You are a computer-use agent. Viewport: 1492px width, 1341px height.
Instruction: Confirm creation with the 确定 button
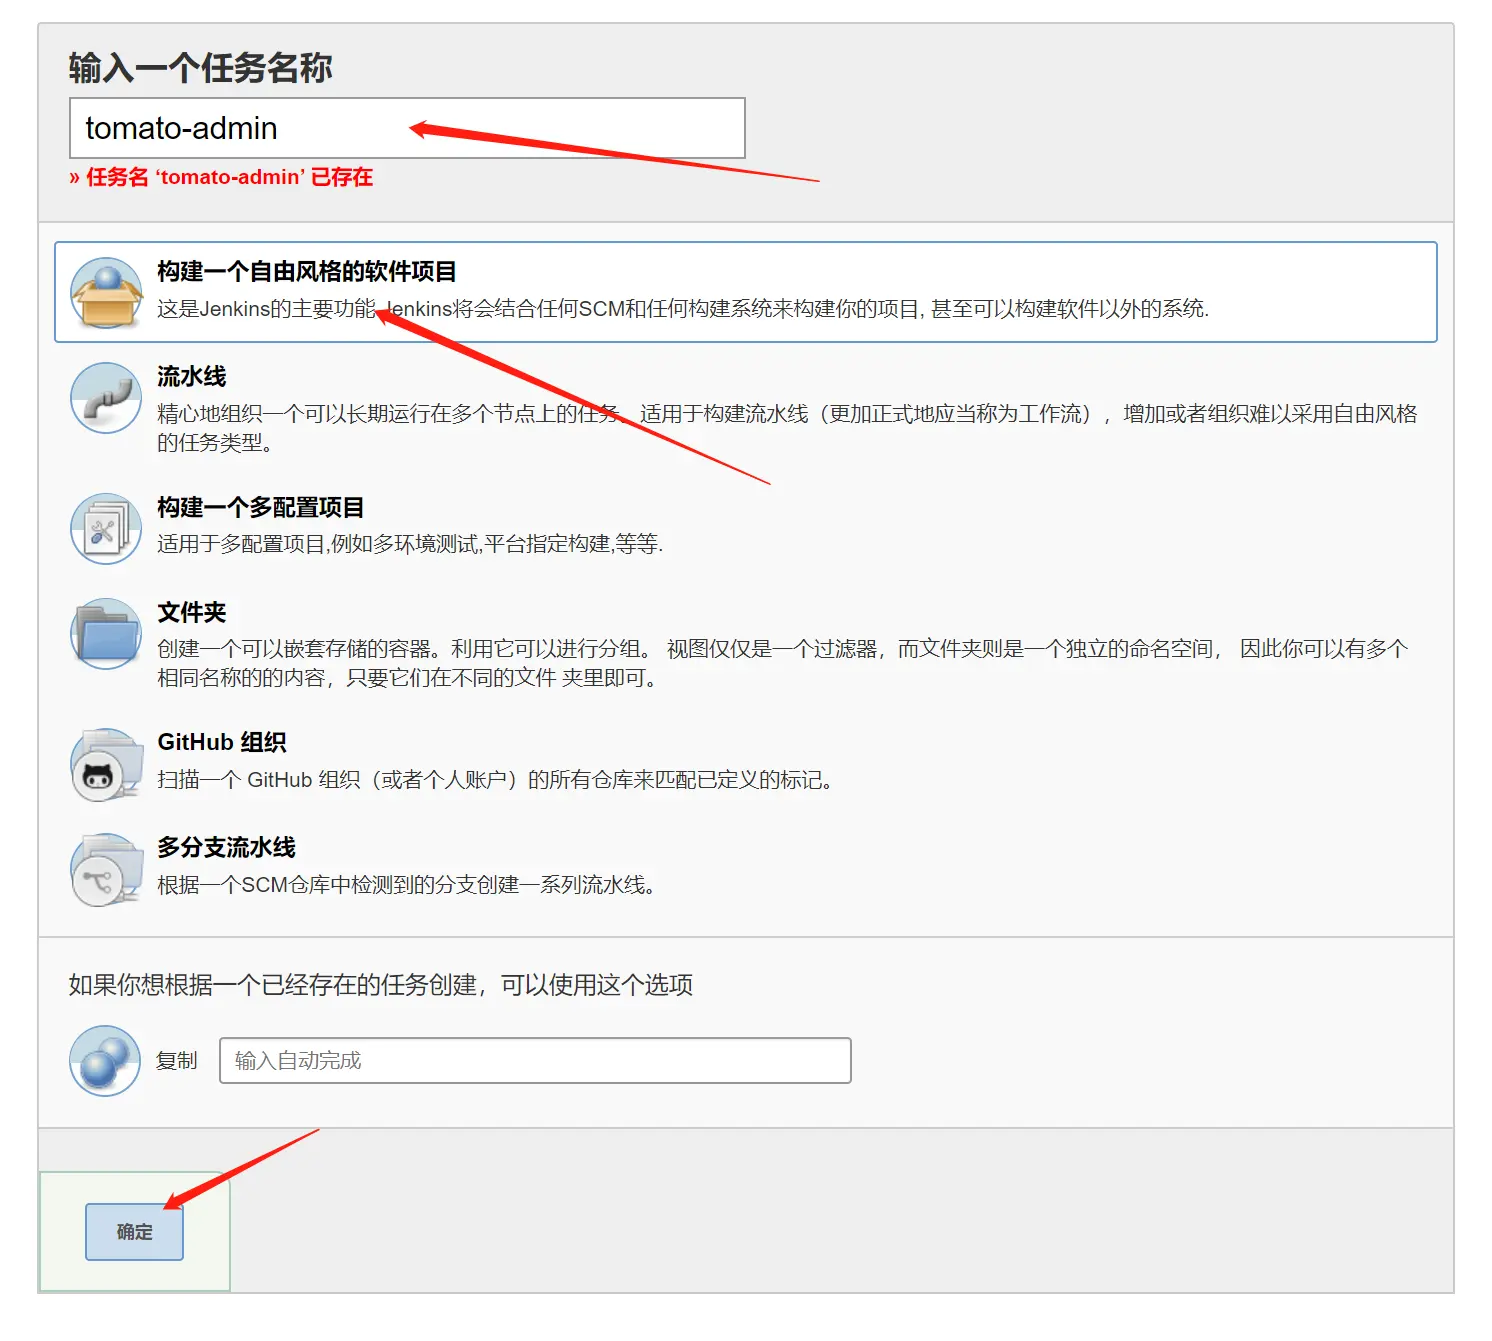point(134,1232)
